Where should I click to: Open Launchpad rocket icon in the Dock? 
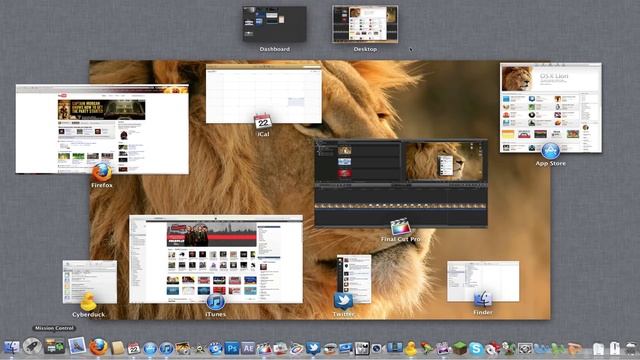click(x=32, y=347)
